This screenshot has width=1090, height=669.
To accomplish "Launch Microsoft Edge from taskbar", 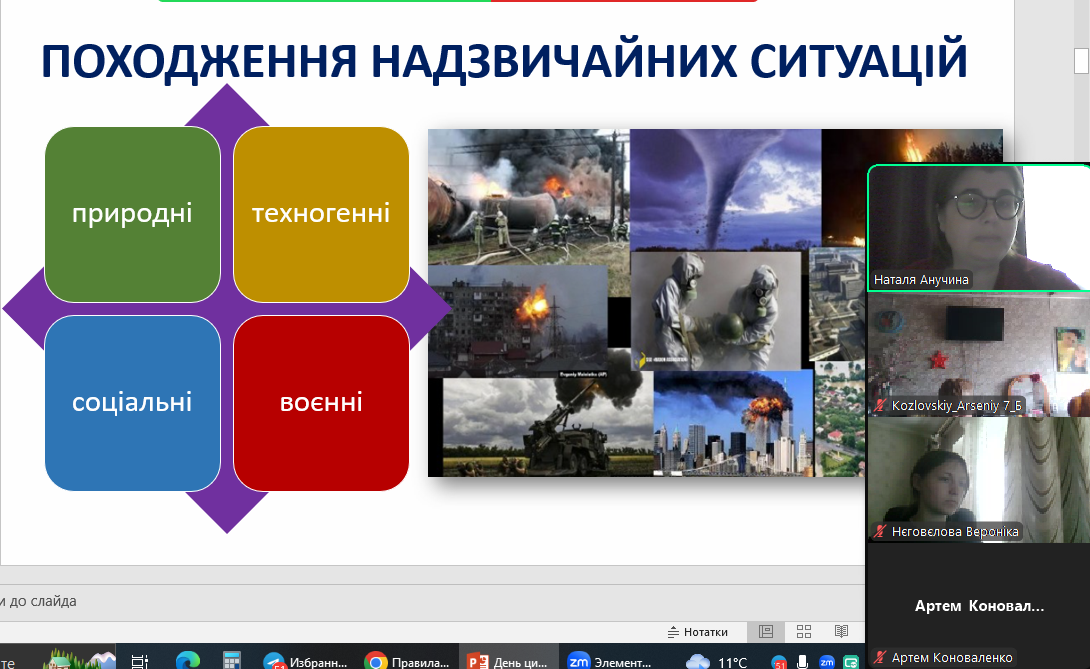I will [x=188, y=661].
